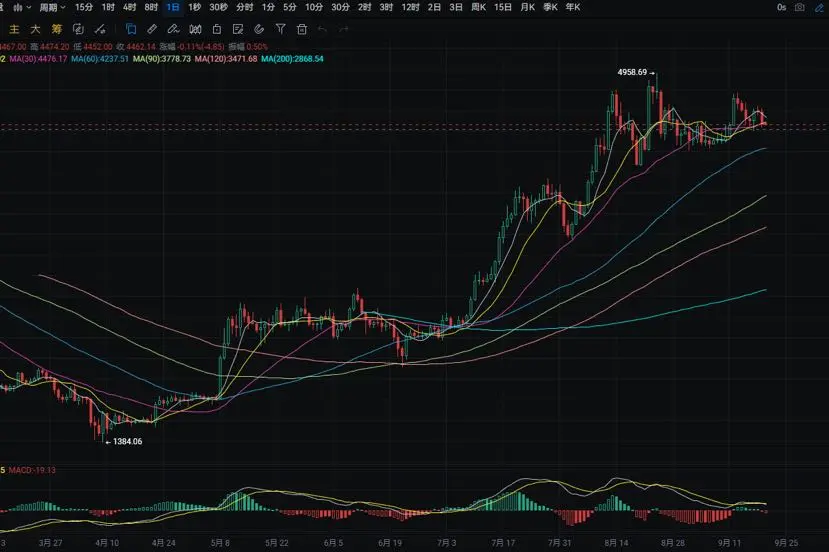Select the active 1日 timeframe

173,7
